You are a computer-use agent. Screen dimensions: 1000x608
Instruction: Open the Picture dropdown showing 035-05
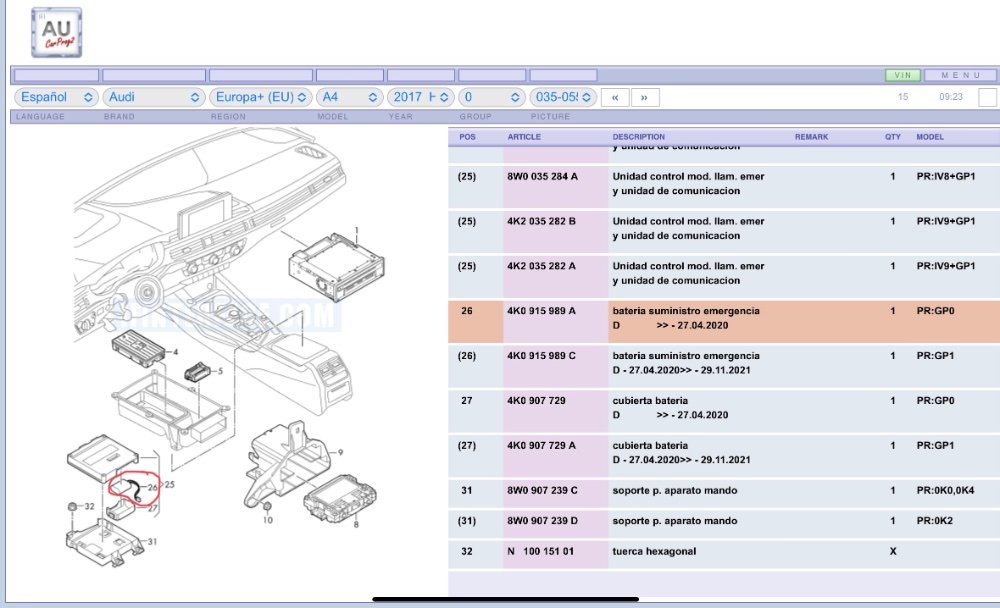(x=563, y=97)
